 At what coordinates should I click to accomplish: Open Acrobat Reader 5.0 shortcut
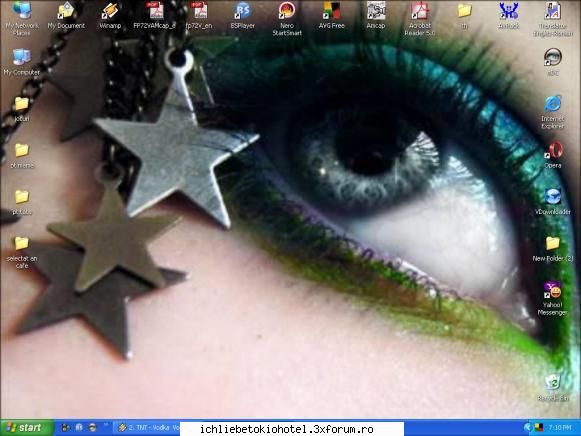(x=420, y=19)
